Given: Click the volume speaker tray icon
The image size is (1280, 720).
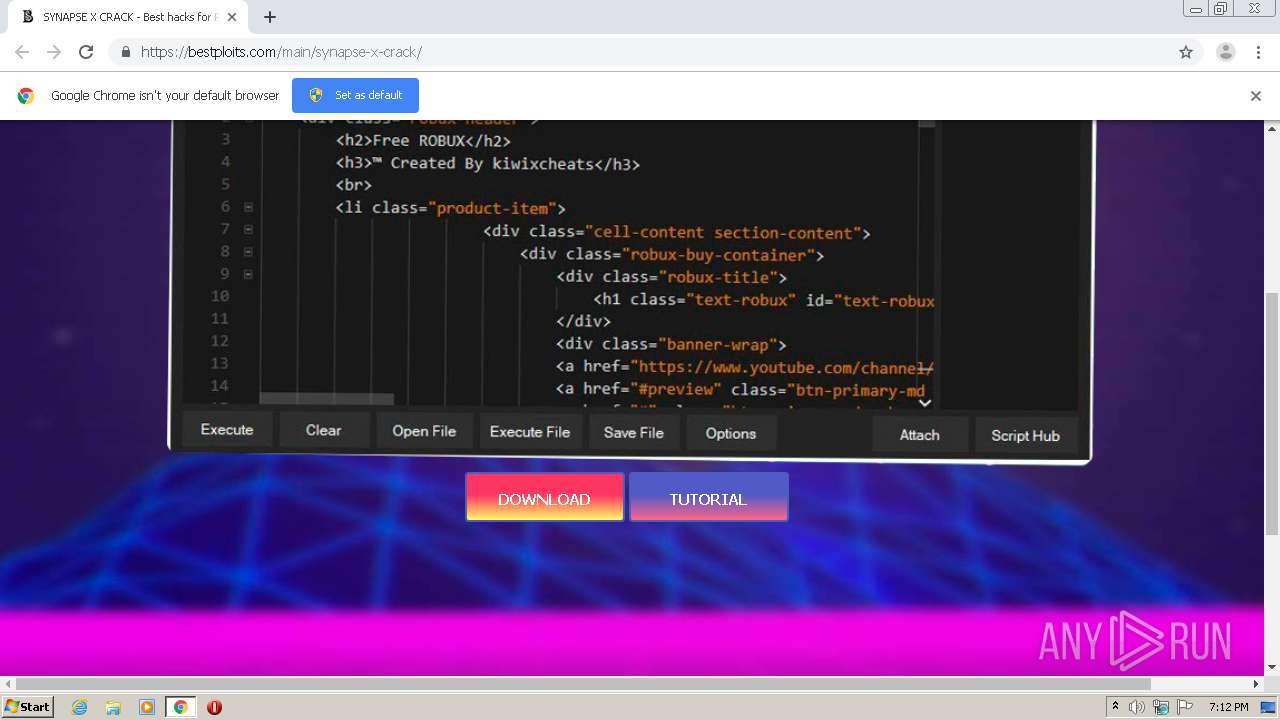Looking at the screenshot, I should (1137, 707).
